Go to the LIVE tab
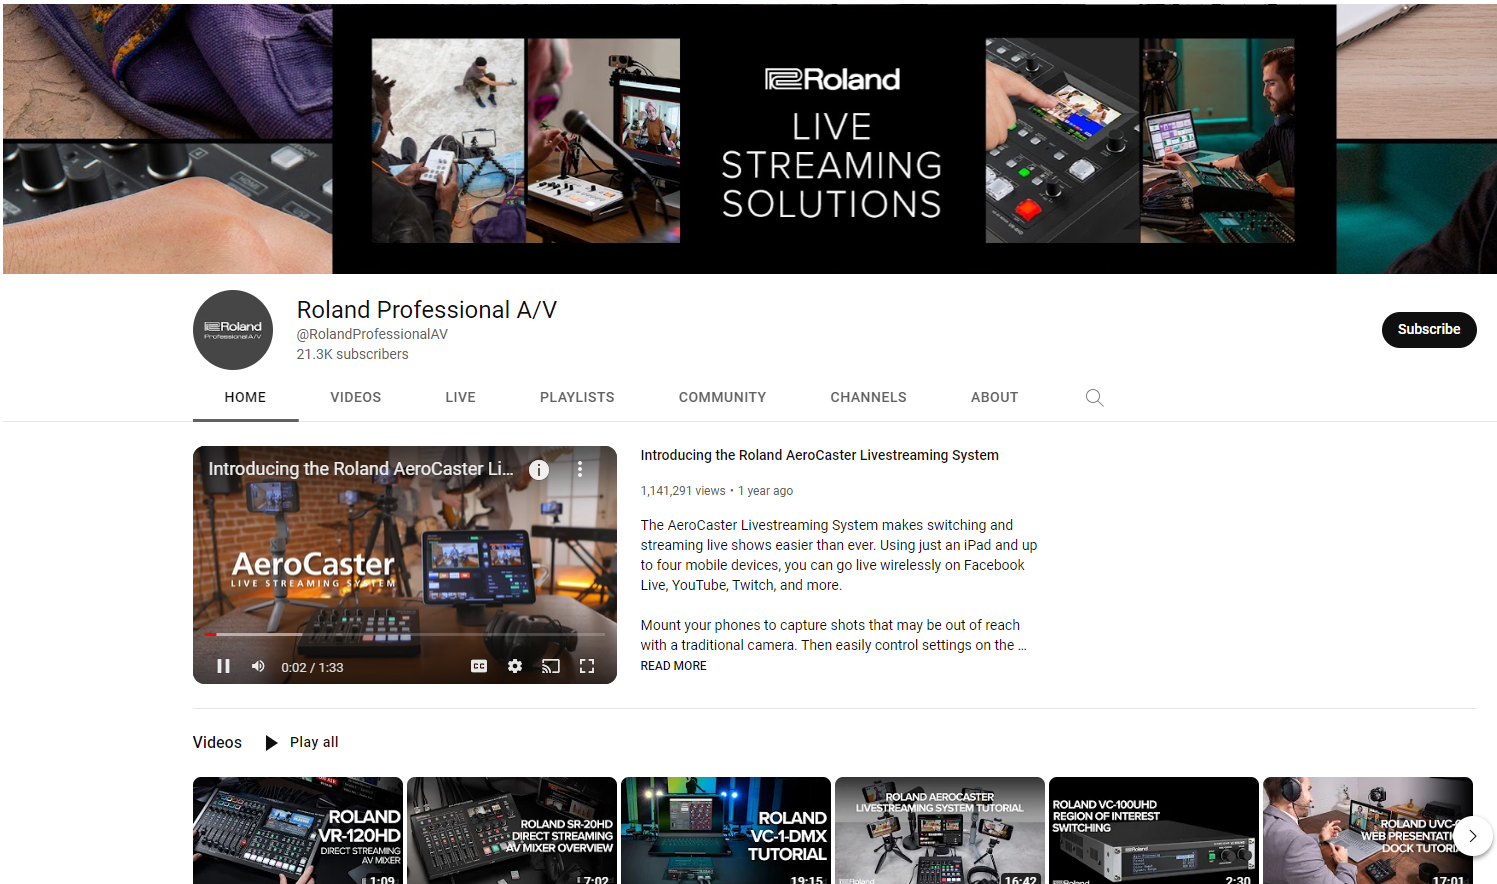This screenshot has width=1497, height=884. (x=461, y=397)
